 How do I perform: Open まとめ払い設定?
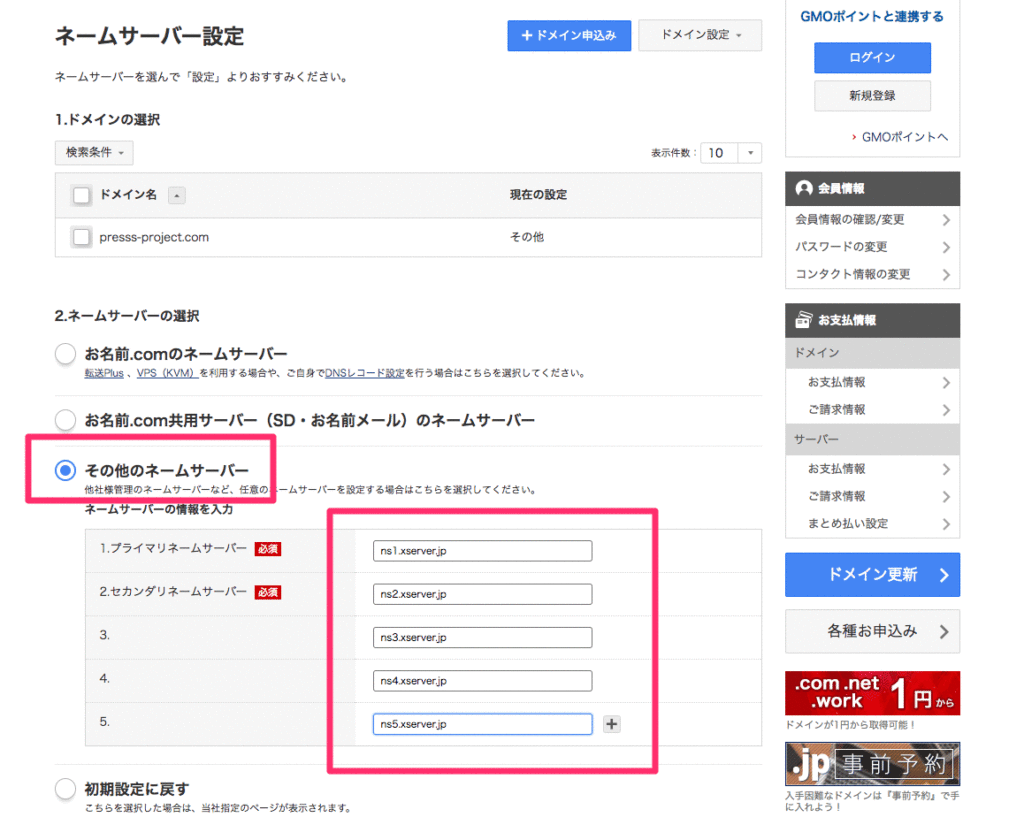(x=872, y=524)
